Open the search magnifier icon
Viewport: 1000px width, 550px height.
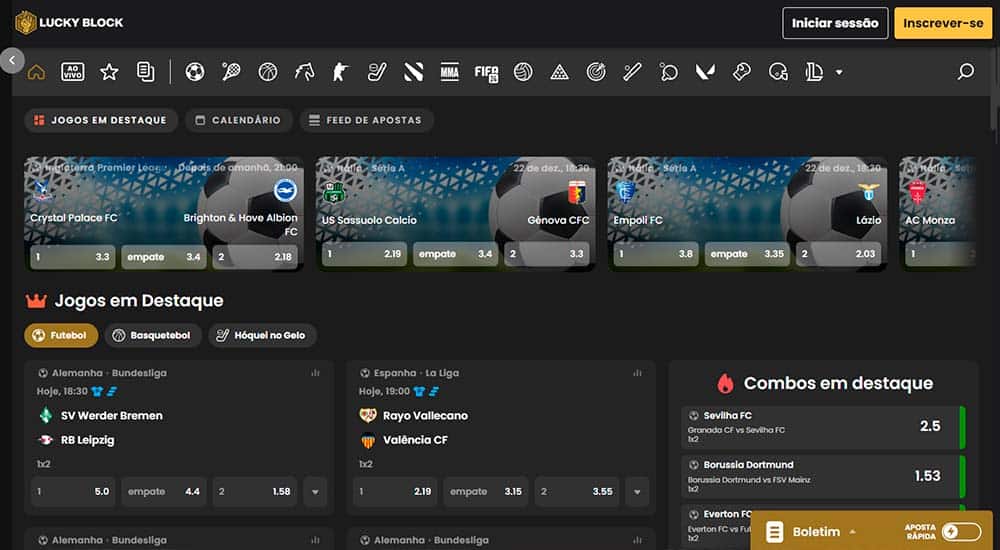click(x=966, y=71)
